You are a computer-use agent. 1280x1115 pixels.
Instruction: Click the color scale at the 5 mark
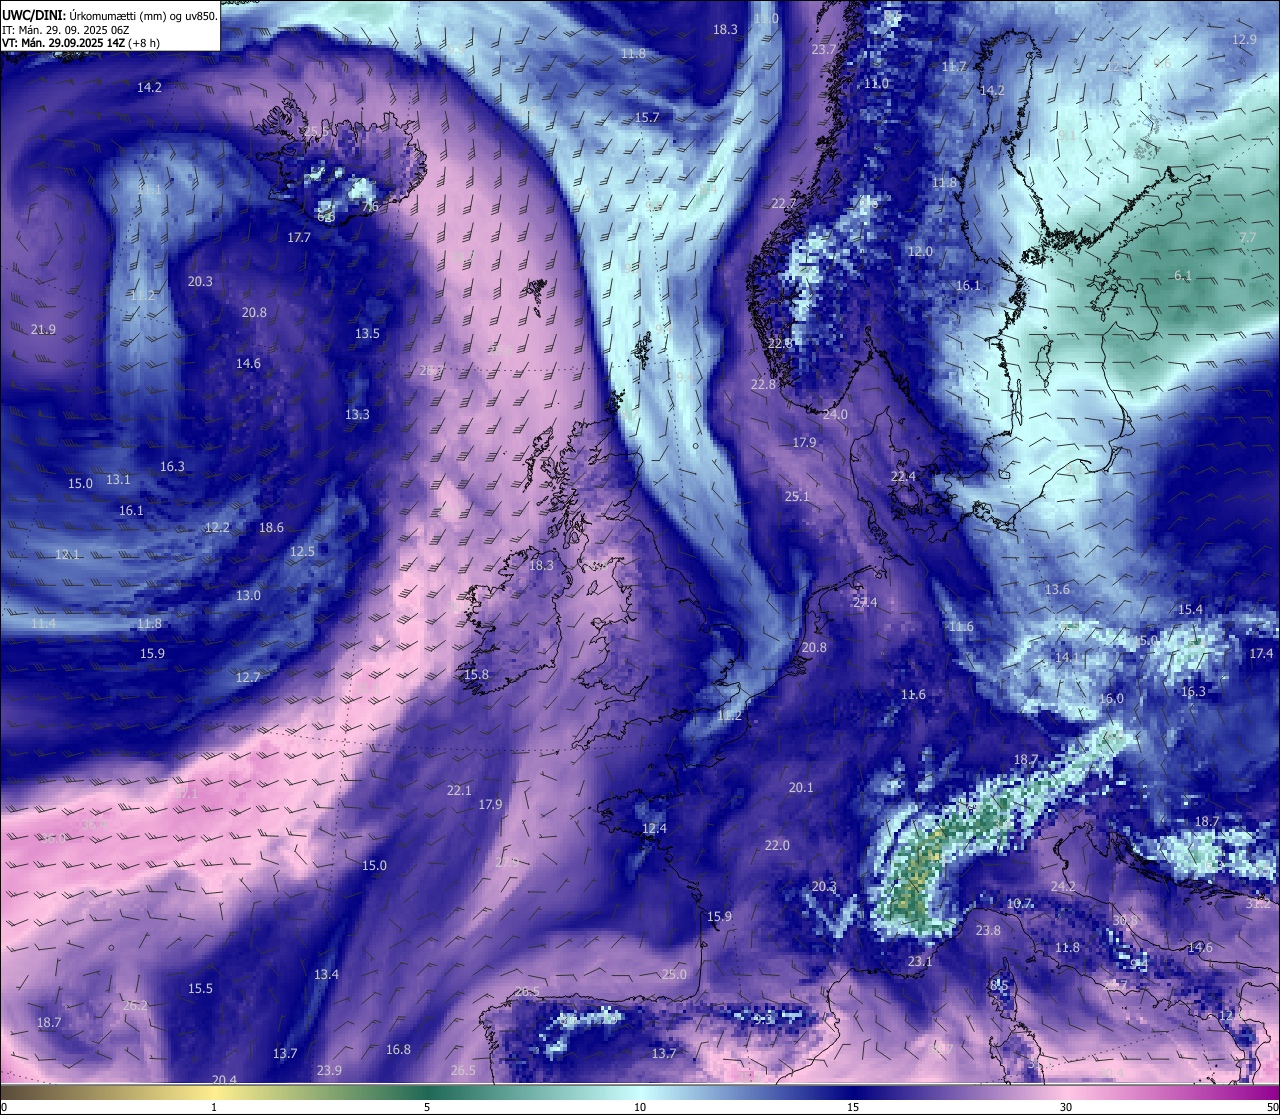[x=427, y=1092]
